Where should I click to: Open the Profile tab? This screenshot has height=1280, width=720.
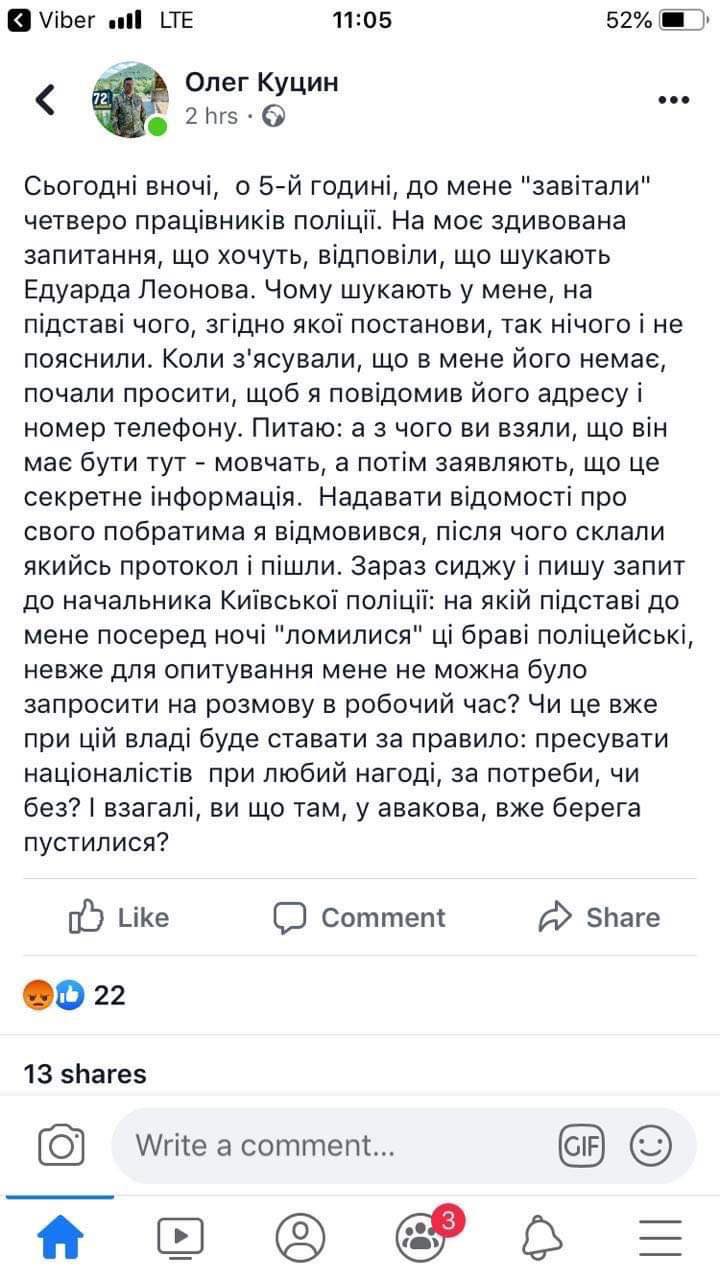pos(300,1238)
